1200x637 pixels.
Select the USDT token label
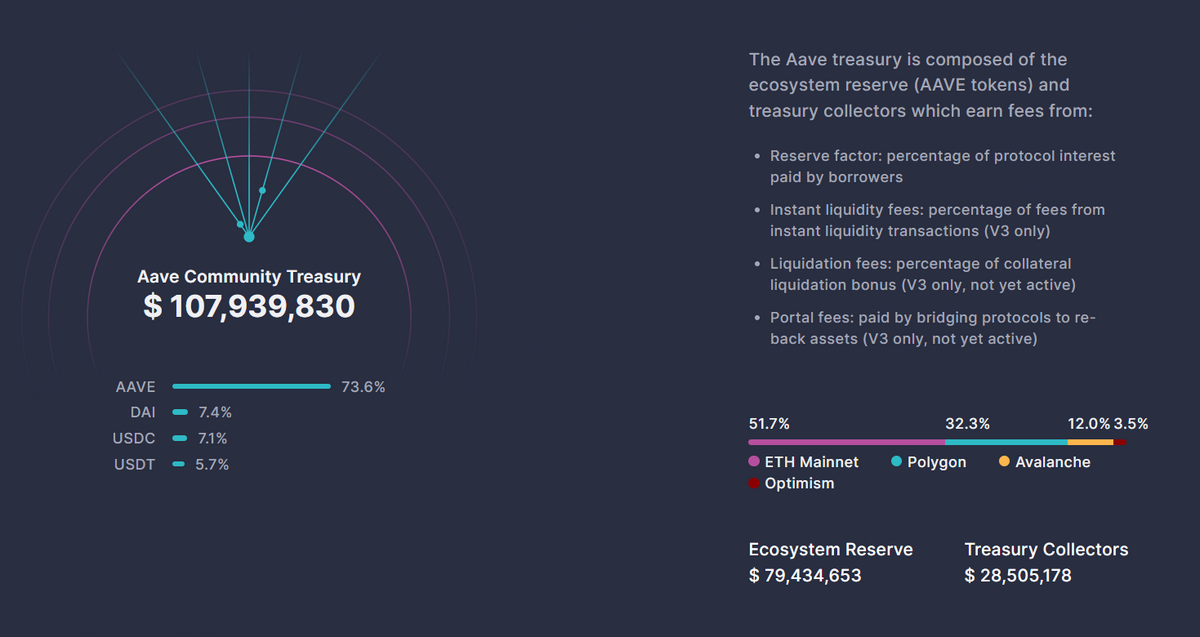coord(135,464)
